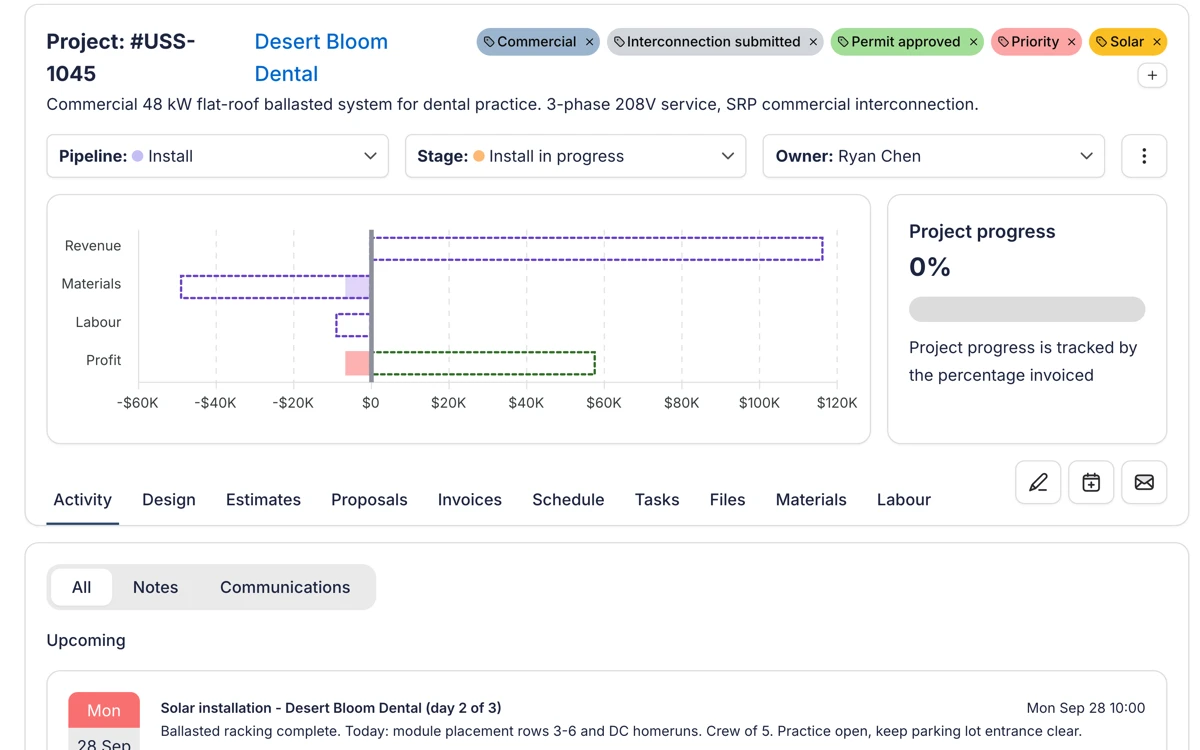Open Solar installation - Desert Bloom Dental event
Image resolution: width=1200 pixels, height=750 pixels.
(331, 708)
